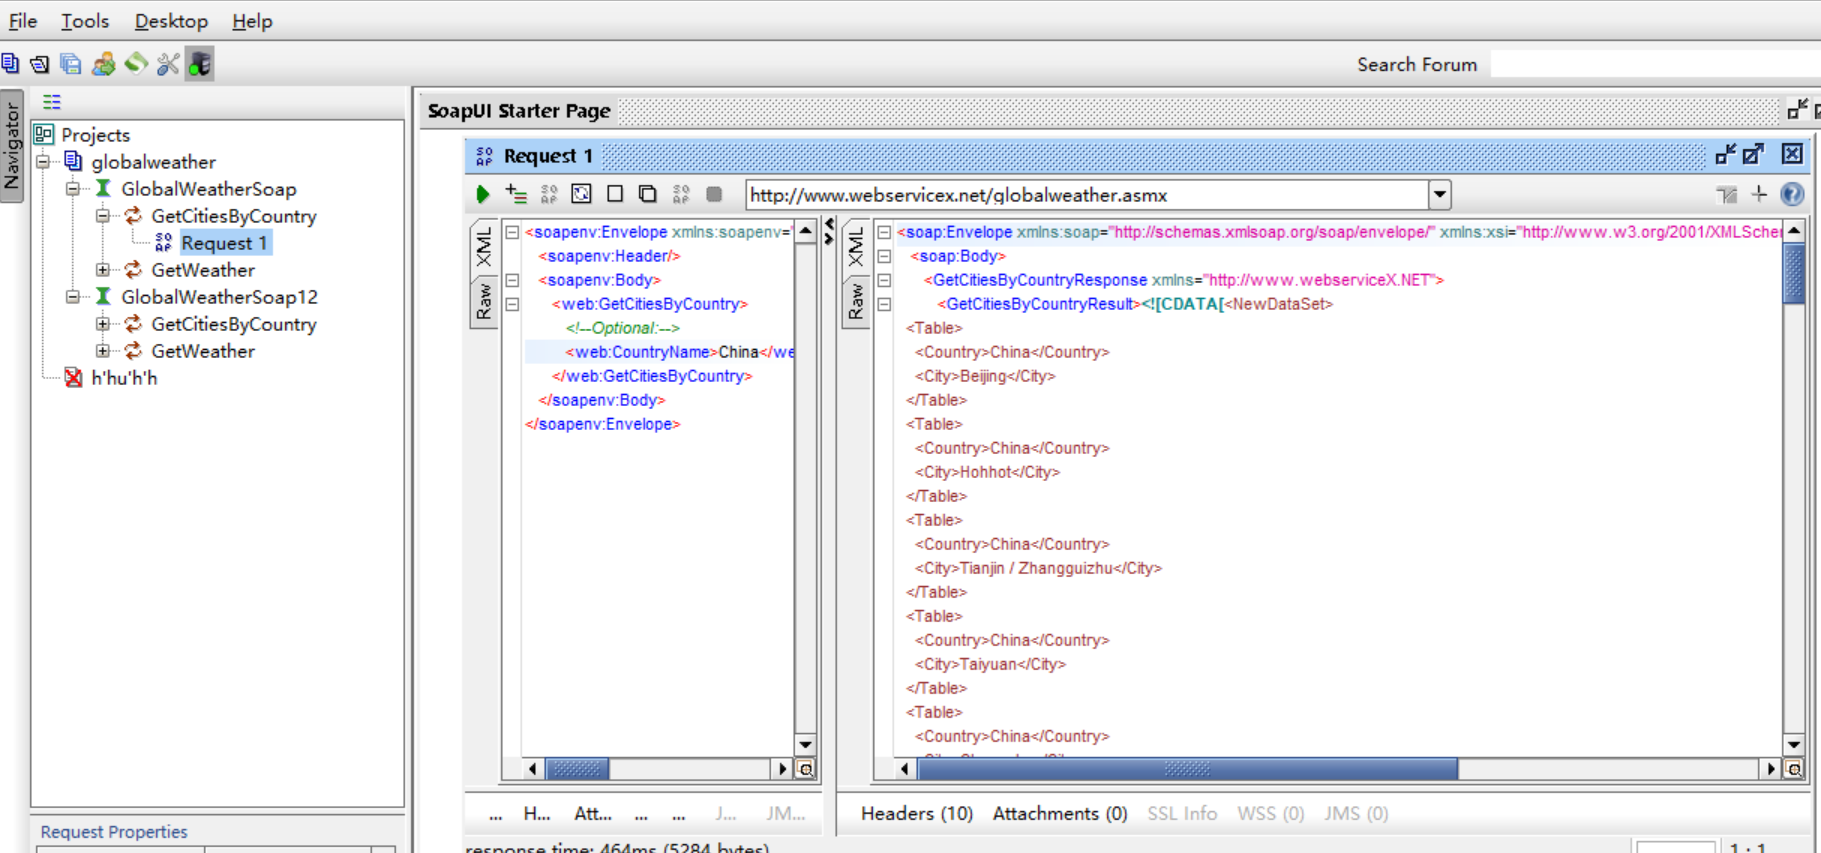This screenshot has height=853, width=1821.
Task: Click Recreate default request icon
Action: click(581, 194)
